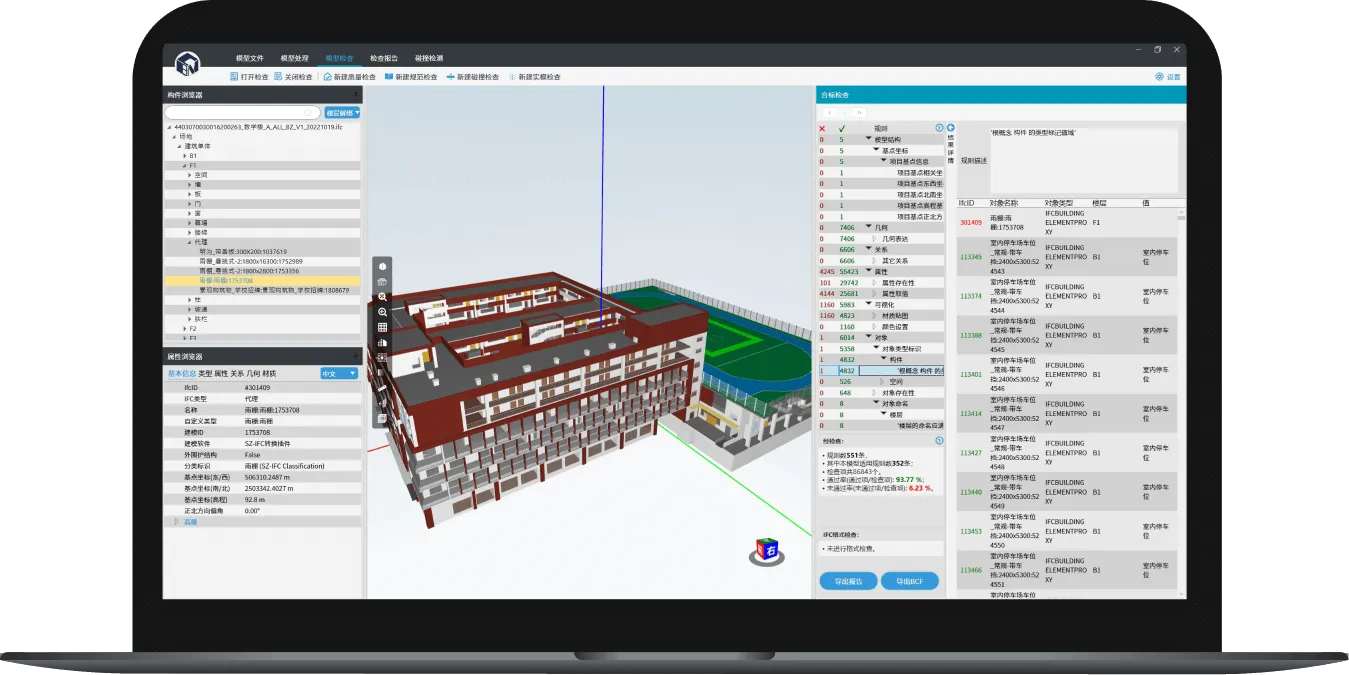Click the grid icon in viewport toolbar
Viewport: 1349px width, 675px height.
pyautogui.click(x=382, y=327)
